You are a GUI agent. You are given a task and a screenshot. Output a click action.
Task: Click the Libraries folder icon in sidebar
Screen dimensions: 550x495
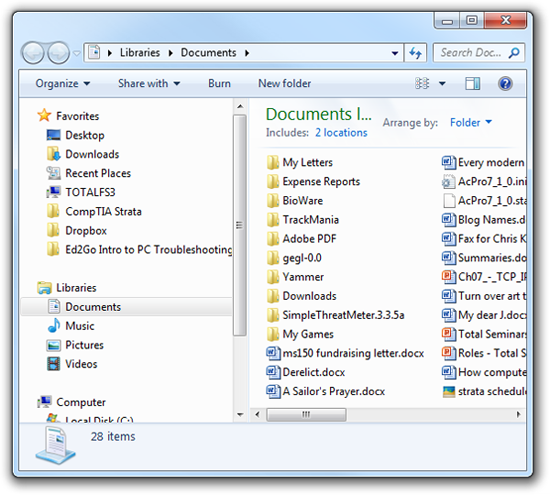[x=44, y=288]
